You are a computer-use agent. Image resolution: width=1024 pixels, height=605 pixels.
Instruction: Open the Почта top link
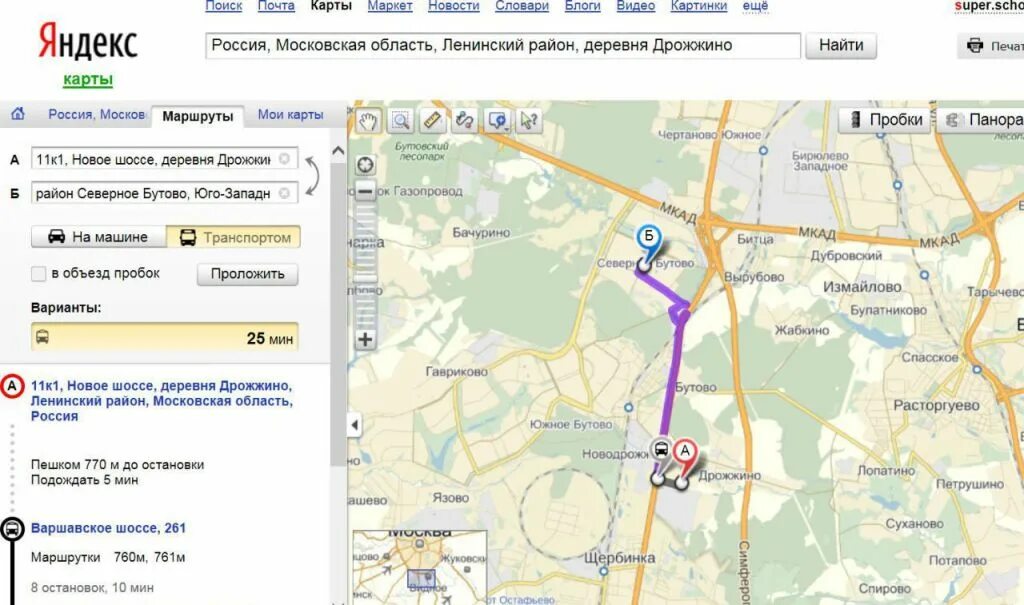276,6
